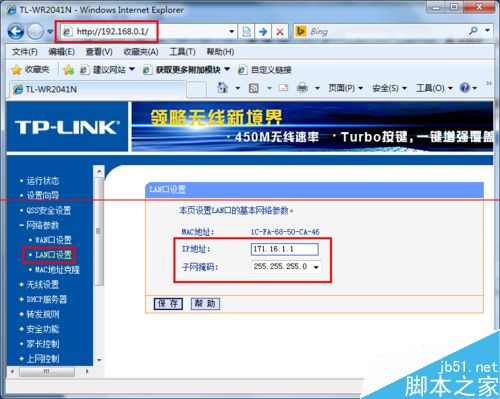Image resolution: width=500 pixels, height=399 pixels.
Task: Open the subnet mask 255.255.255.0 dropdown
Action: 286,267
